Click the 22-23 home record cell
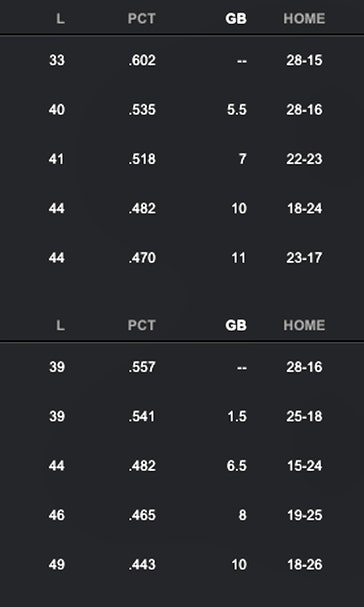Image resolution: width=364 pixels, height=607 pixels. (304, 159)
